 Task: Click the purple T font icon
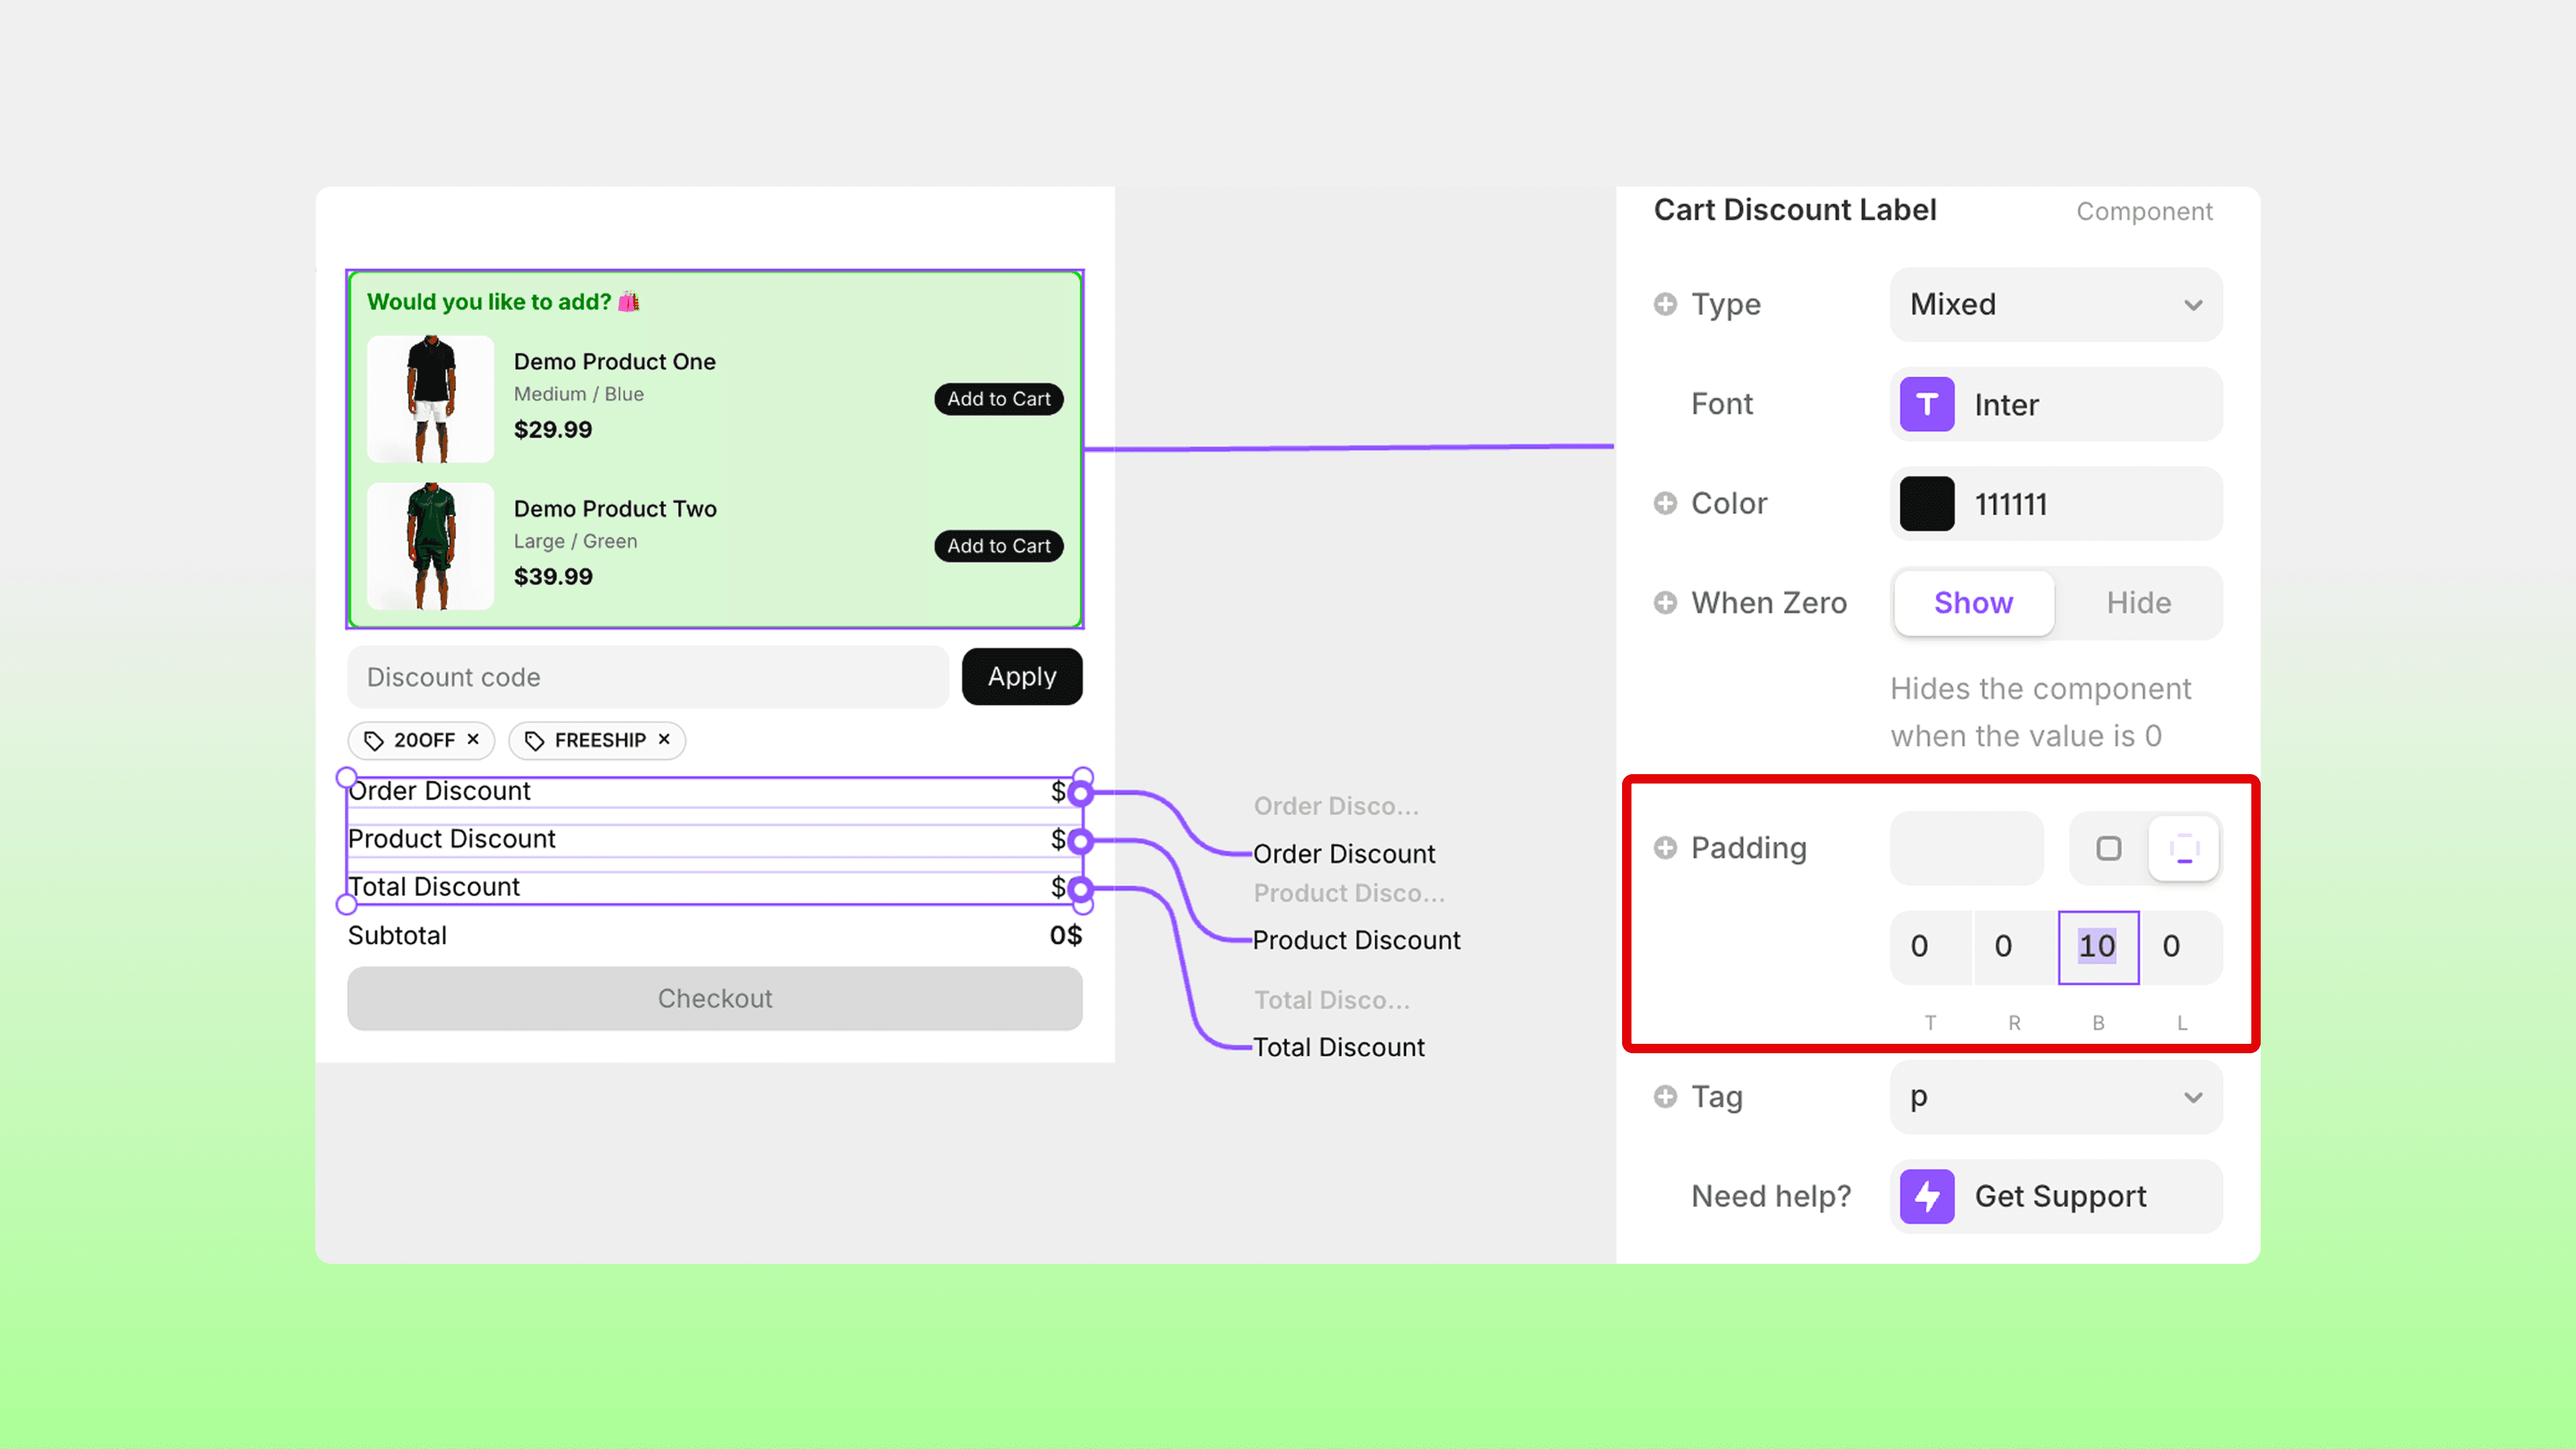[1926, 404]
